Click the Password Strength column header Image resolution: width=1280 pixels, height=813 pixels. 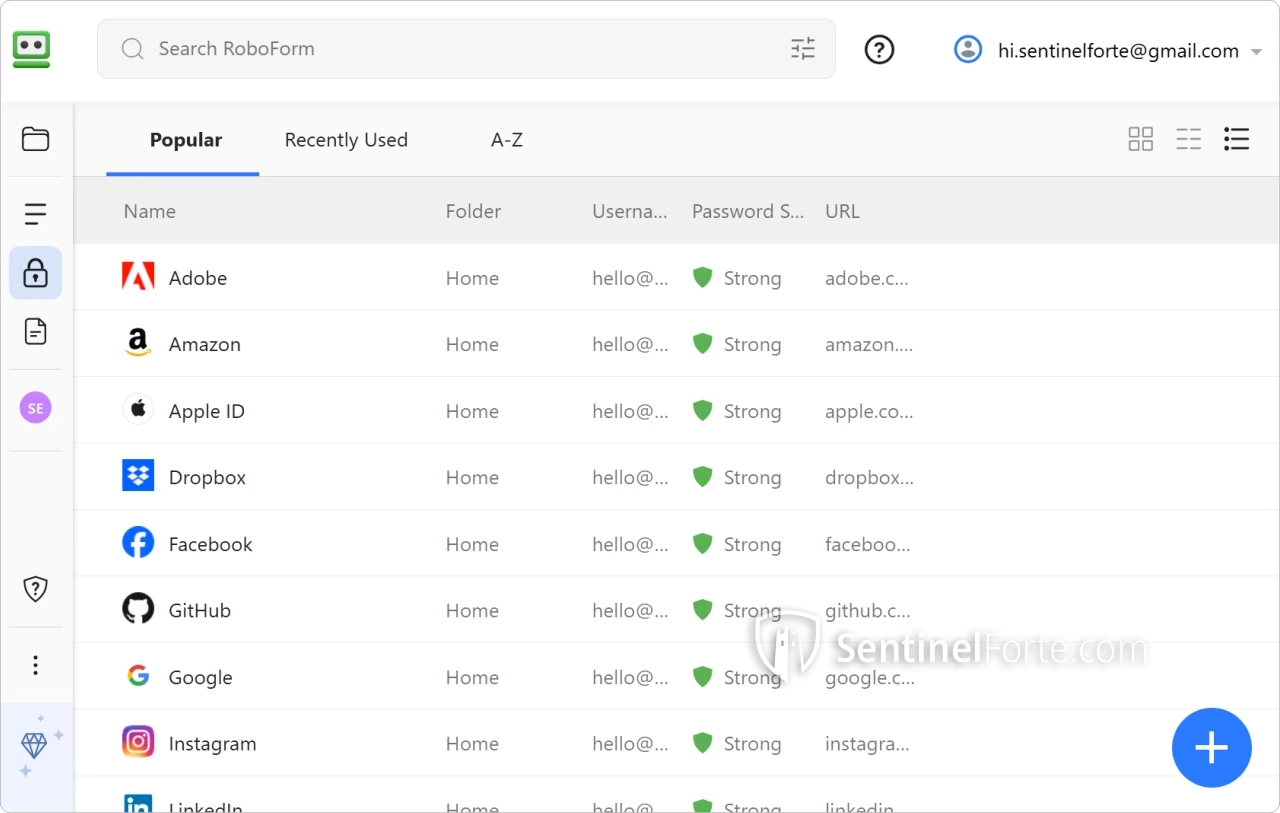(x=748, y=211)
